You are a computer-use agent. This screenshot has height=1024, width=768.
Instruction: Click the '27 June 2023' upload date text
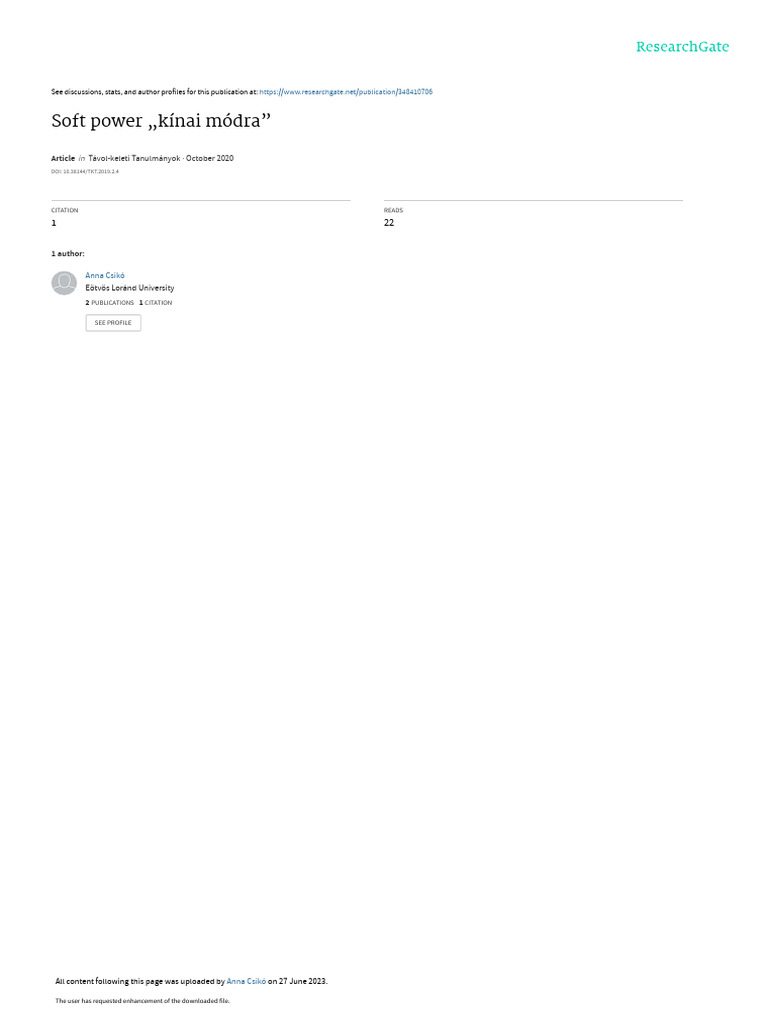(x=302, y=981)
